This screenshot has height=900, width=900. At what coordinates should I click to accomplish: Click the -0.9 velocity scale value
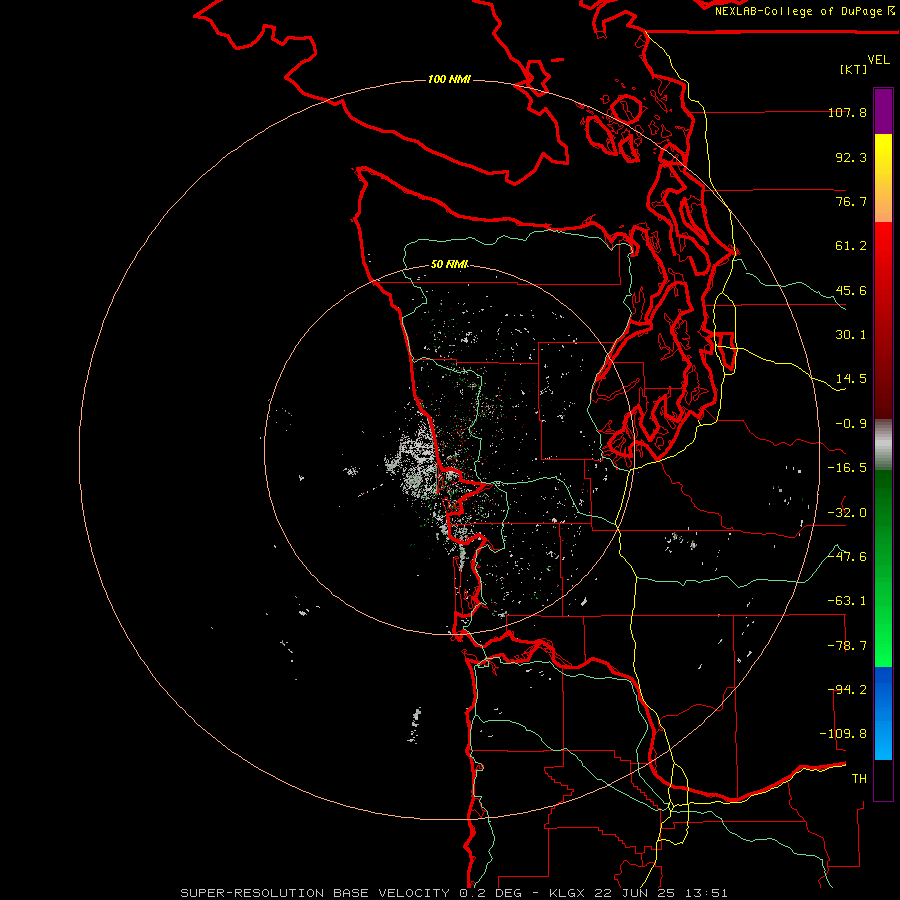point(851,424)
